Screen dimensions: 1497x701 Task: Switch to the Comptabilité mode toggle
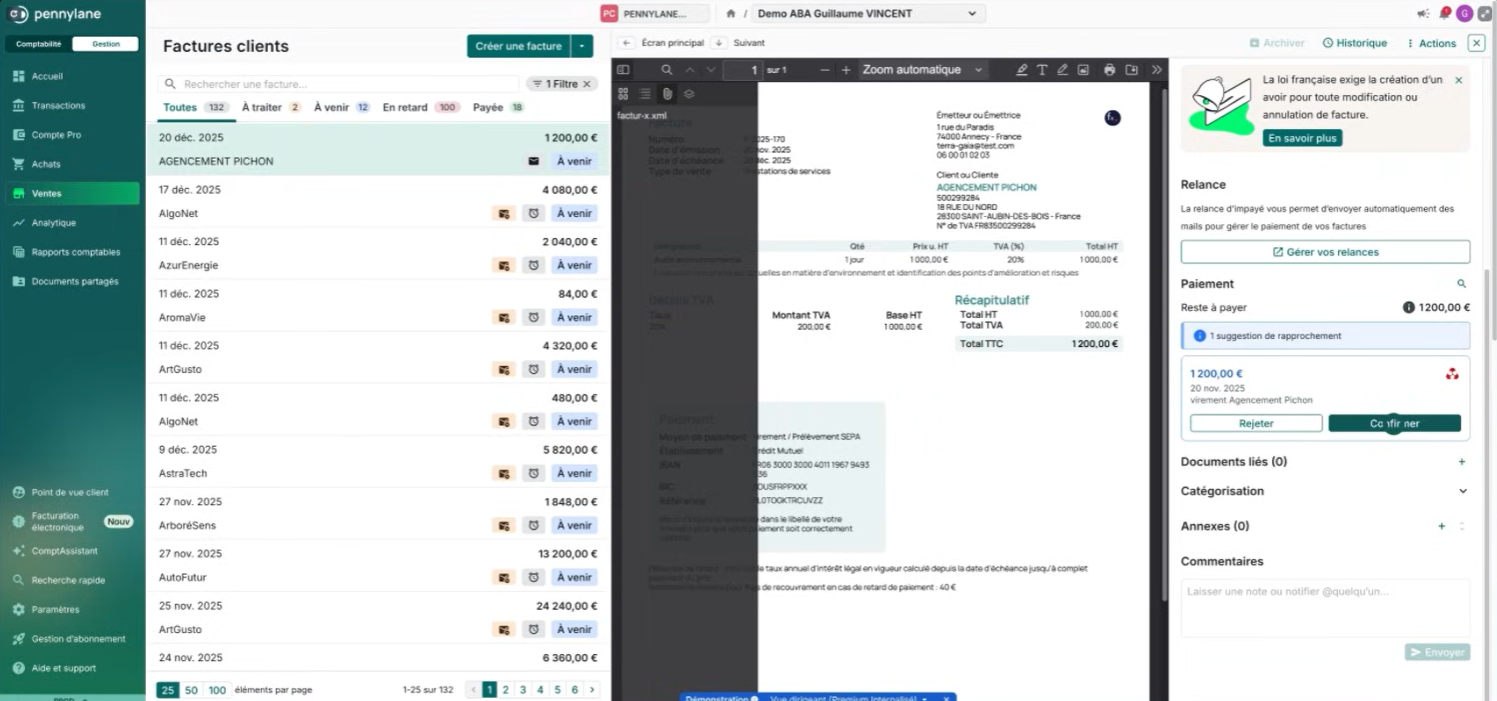38,44
